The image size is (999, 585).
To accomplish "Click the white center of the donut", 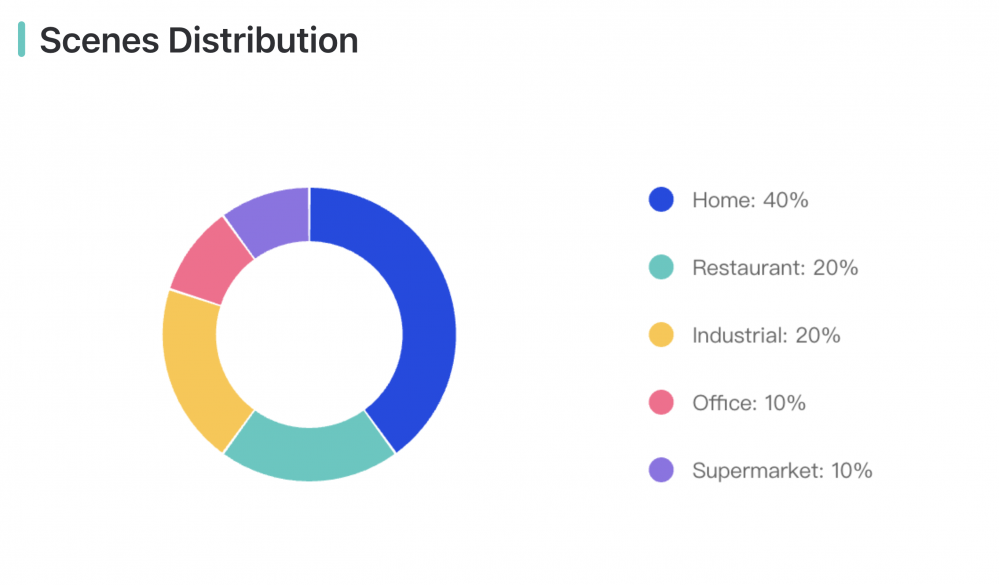I will pyautogui.click(x=310, y=335).
